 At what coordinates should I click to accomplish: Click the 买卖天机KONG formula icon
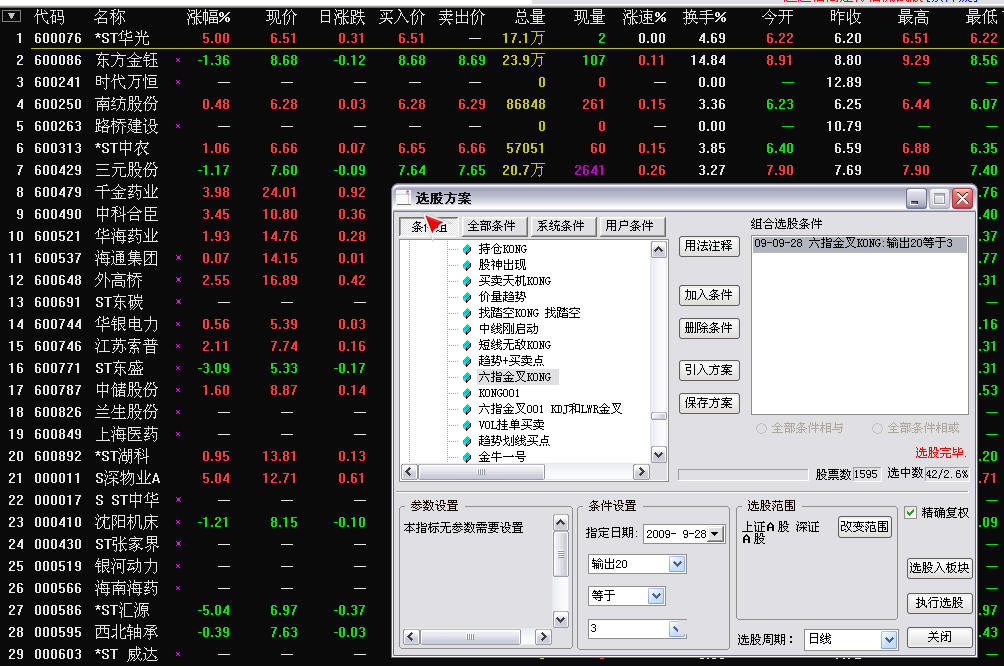[x=466, y=281]
